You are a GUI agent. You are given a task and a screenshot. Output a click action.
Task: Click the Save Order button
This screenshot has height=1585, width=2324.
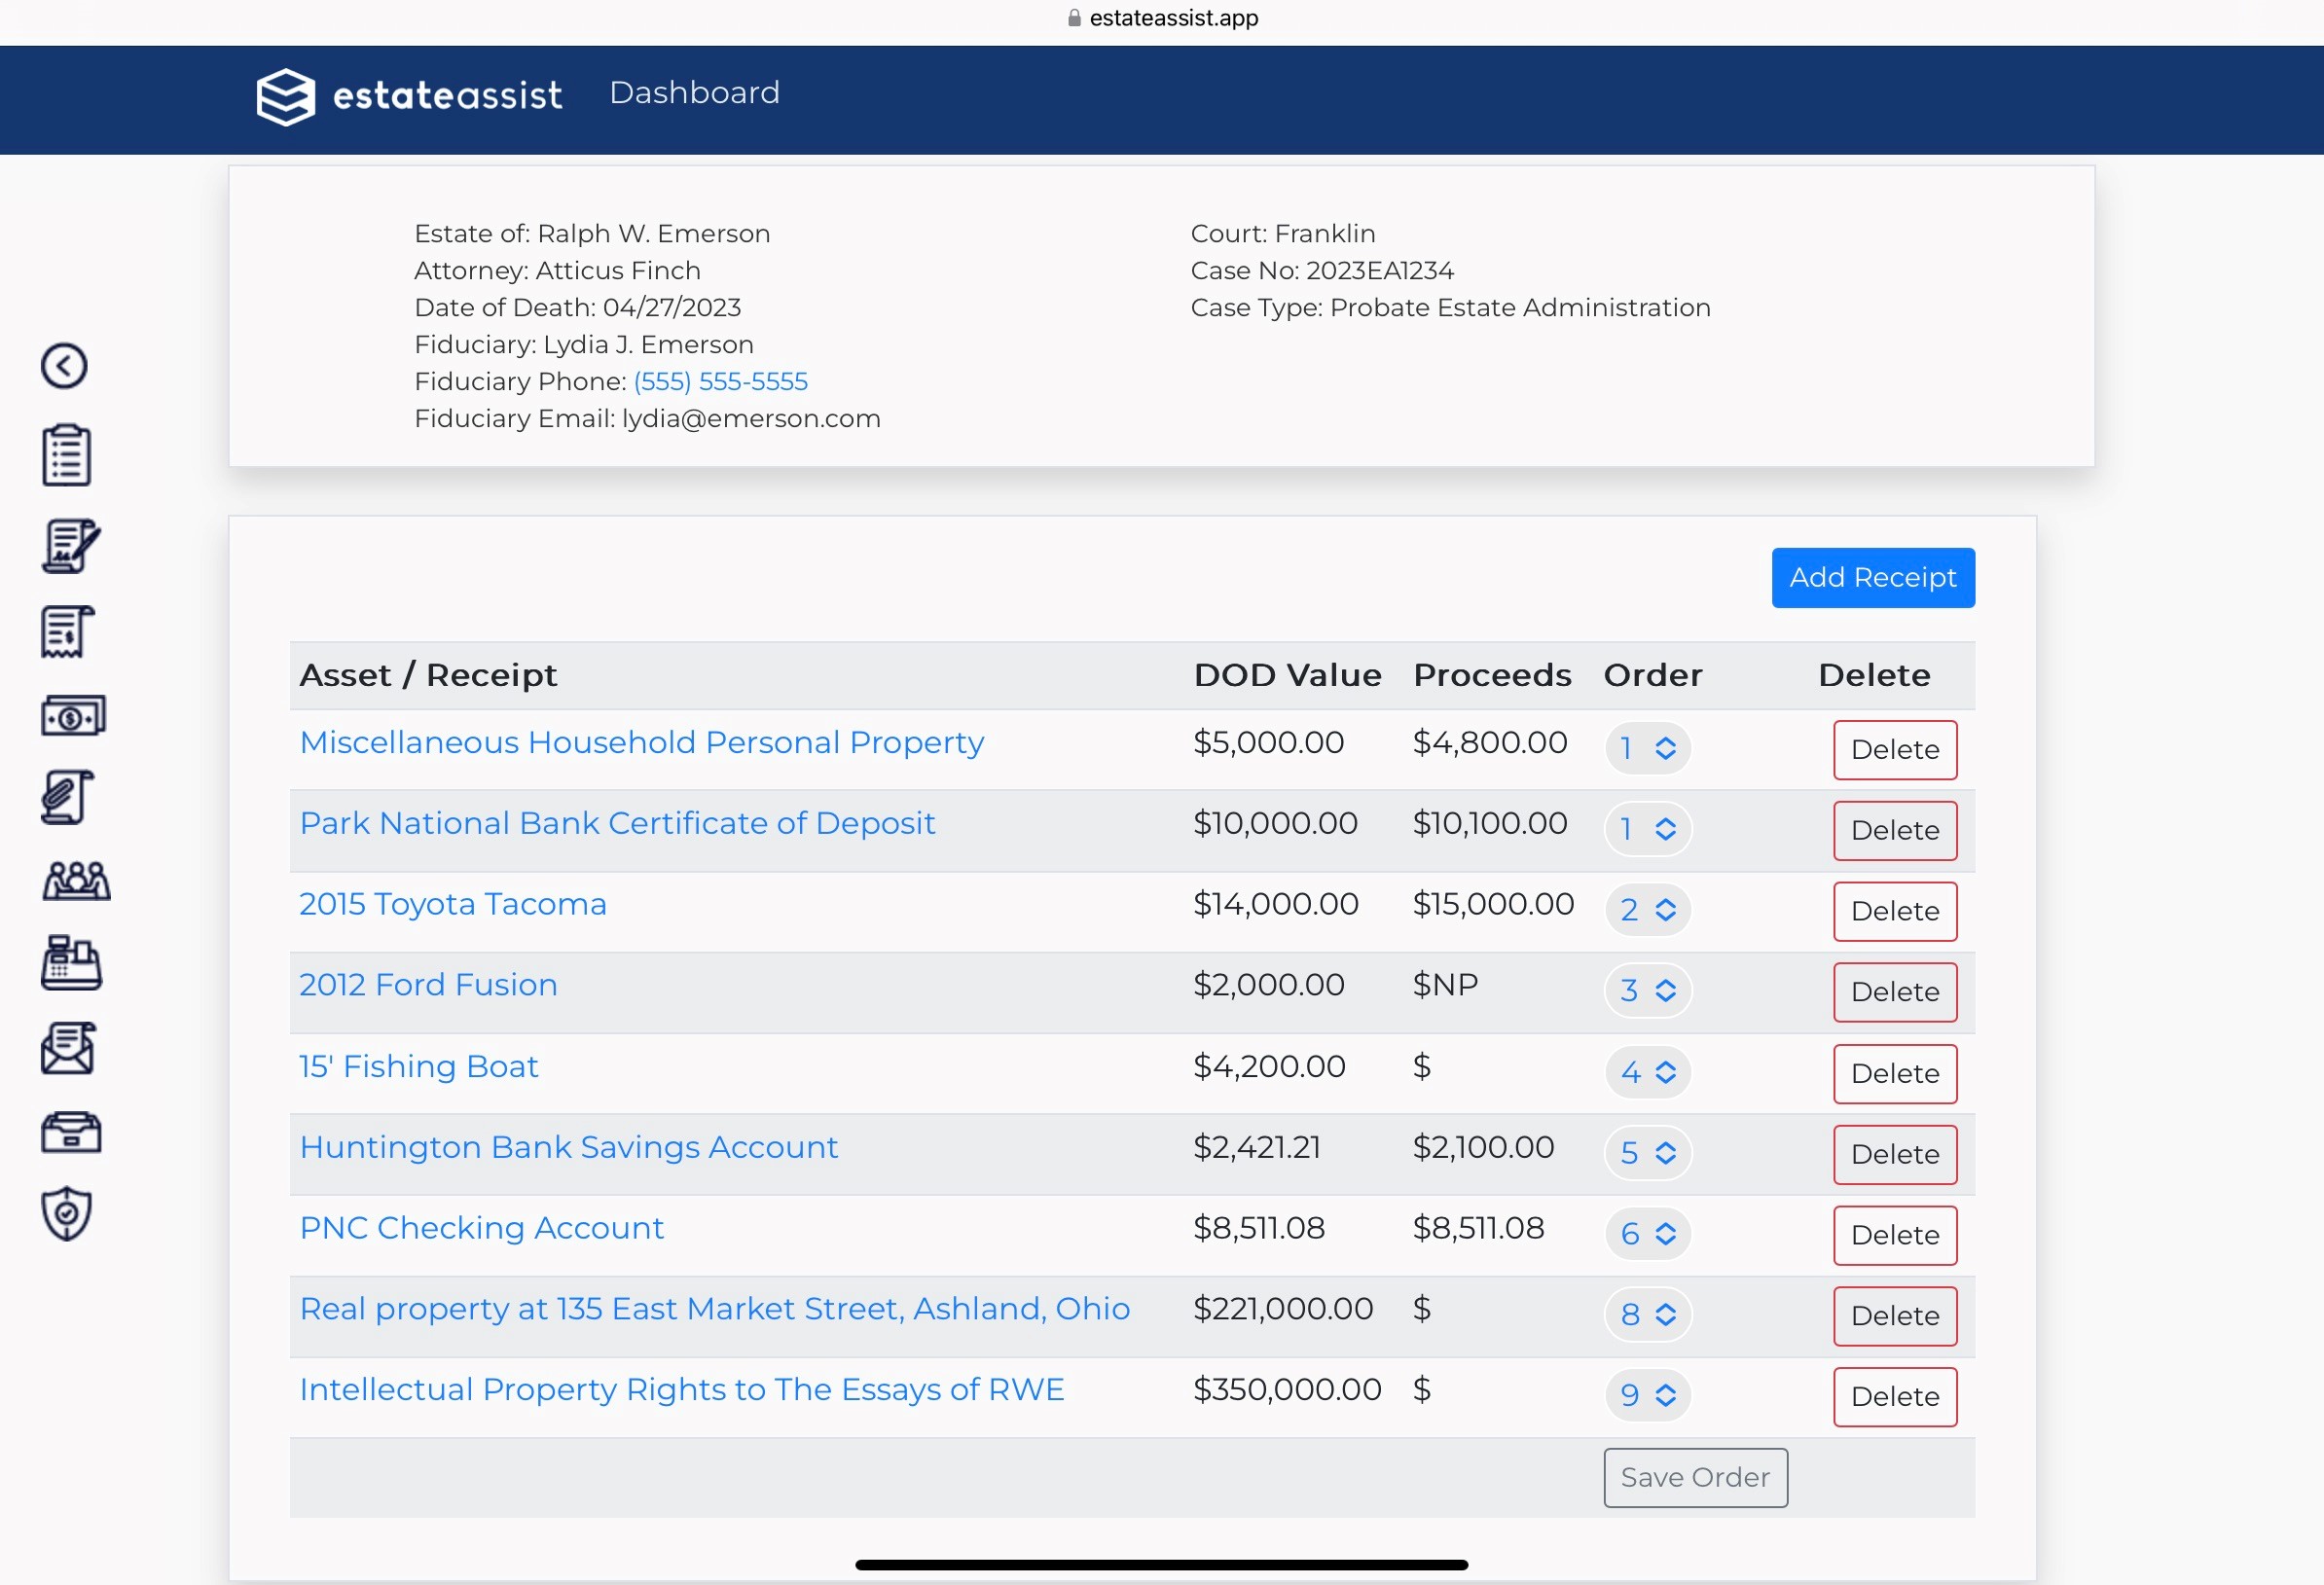click(x=1694, y=1478)
